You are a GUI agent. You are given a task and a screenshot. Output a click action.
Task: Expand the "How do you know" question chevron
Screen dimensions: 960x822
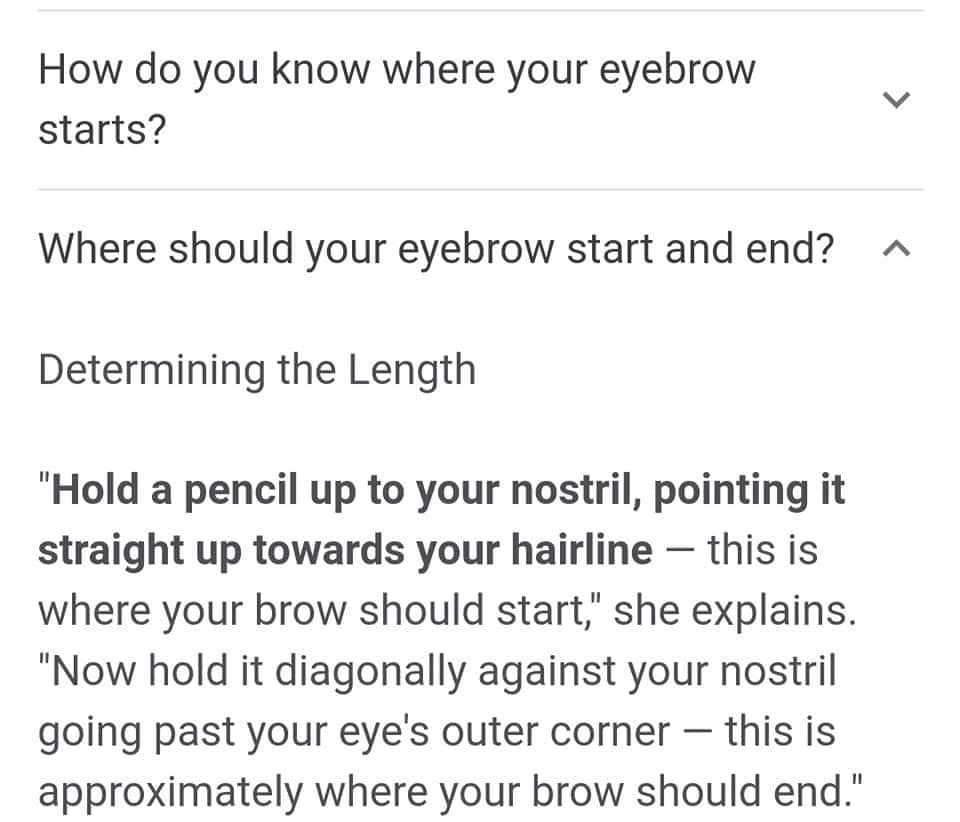897,99
